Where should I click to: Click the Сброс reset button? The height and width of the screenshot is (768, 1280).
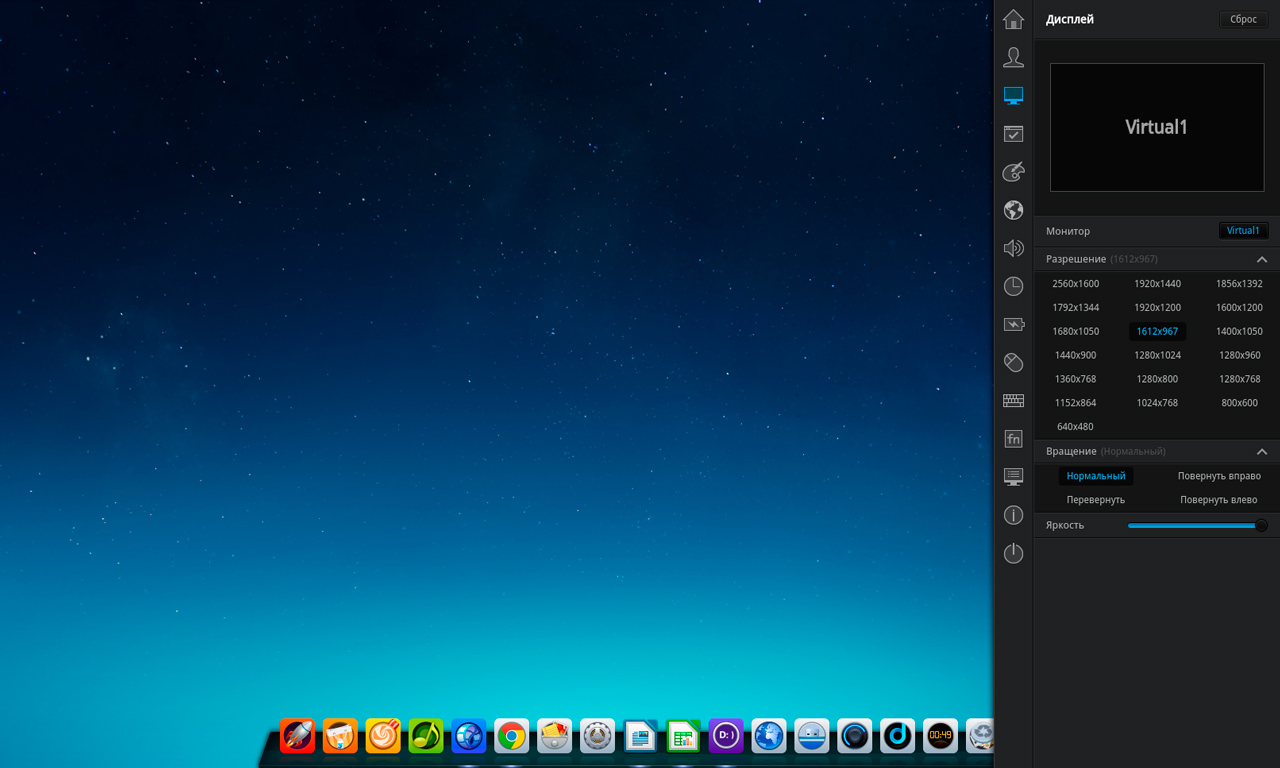(x=1243, y=19)
